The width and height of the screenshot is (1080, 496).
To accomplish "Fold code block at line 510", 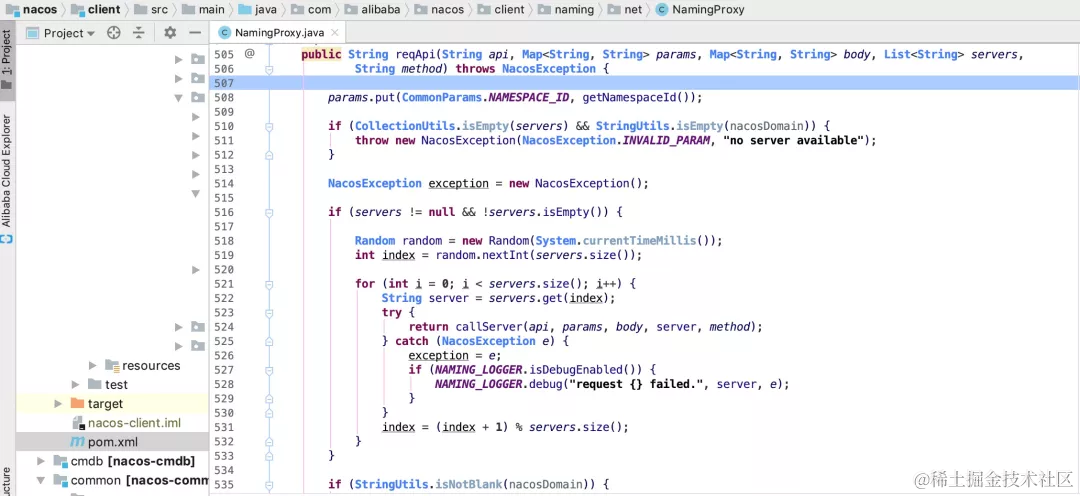I will pyautogui.click(x=269, y=126).
